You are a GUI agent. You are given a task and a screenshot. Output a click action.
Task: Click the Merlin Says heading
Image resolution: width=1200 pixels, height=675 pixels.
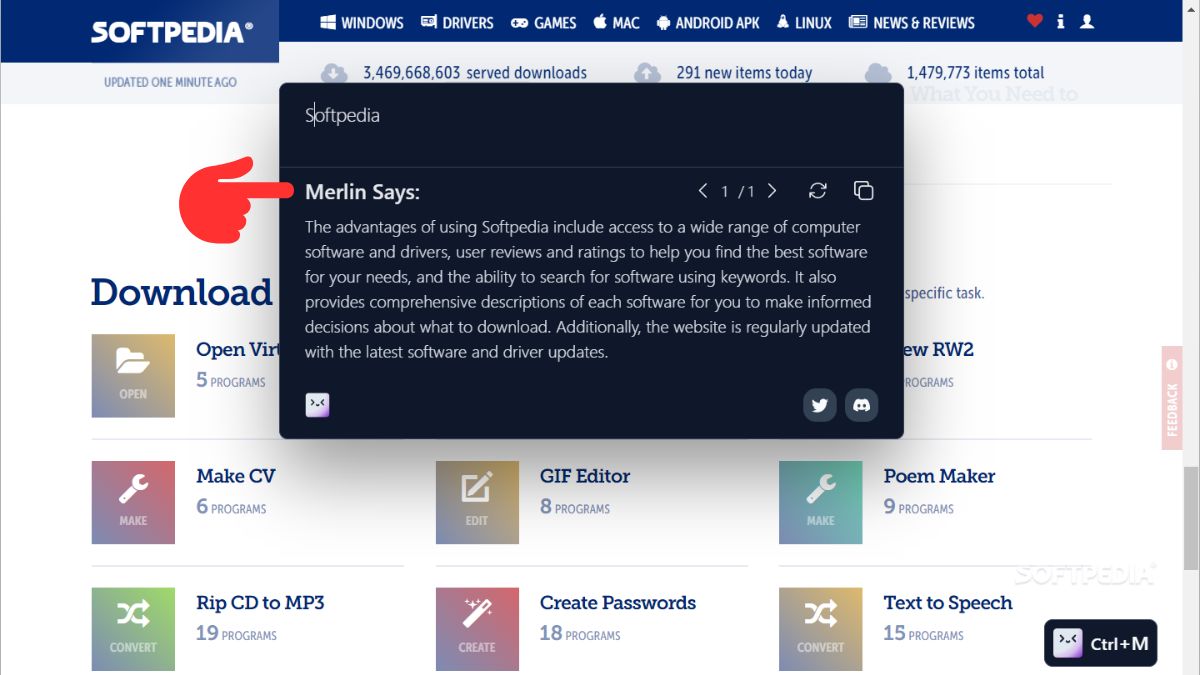[362, 192]
